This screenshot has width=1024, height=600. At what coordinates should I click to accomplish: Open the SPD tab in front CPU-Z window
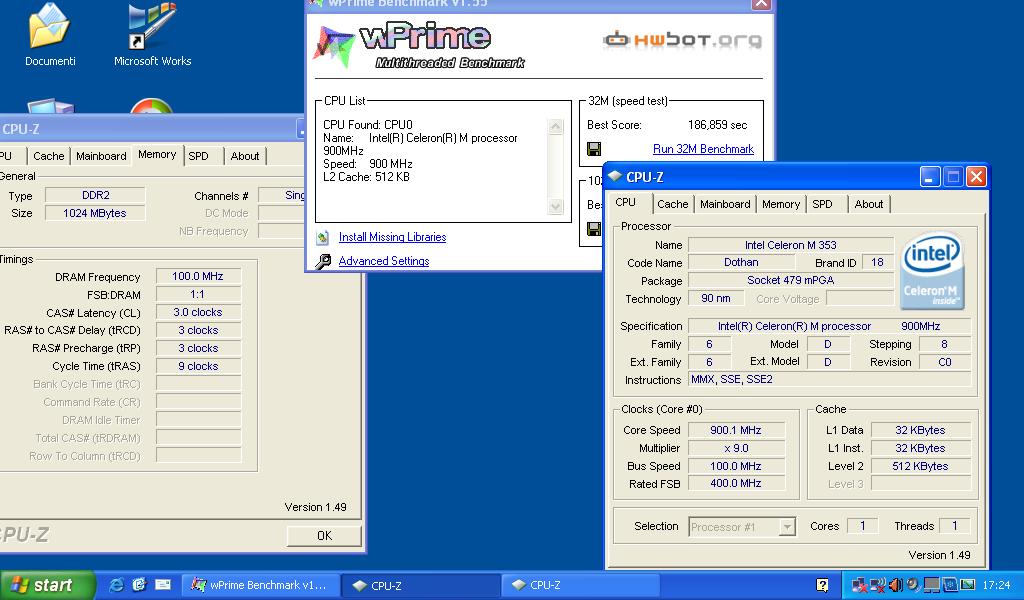tap(822, 204)
